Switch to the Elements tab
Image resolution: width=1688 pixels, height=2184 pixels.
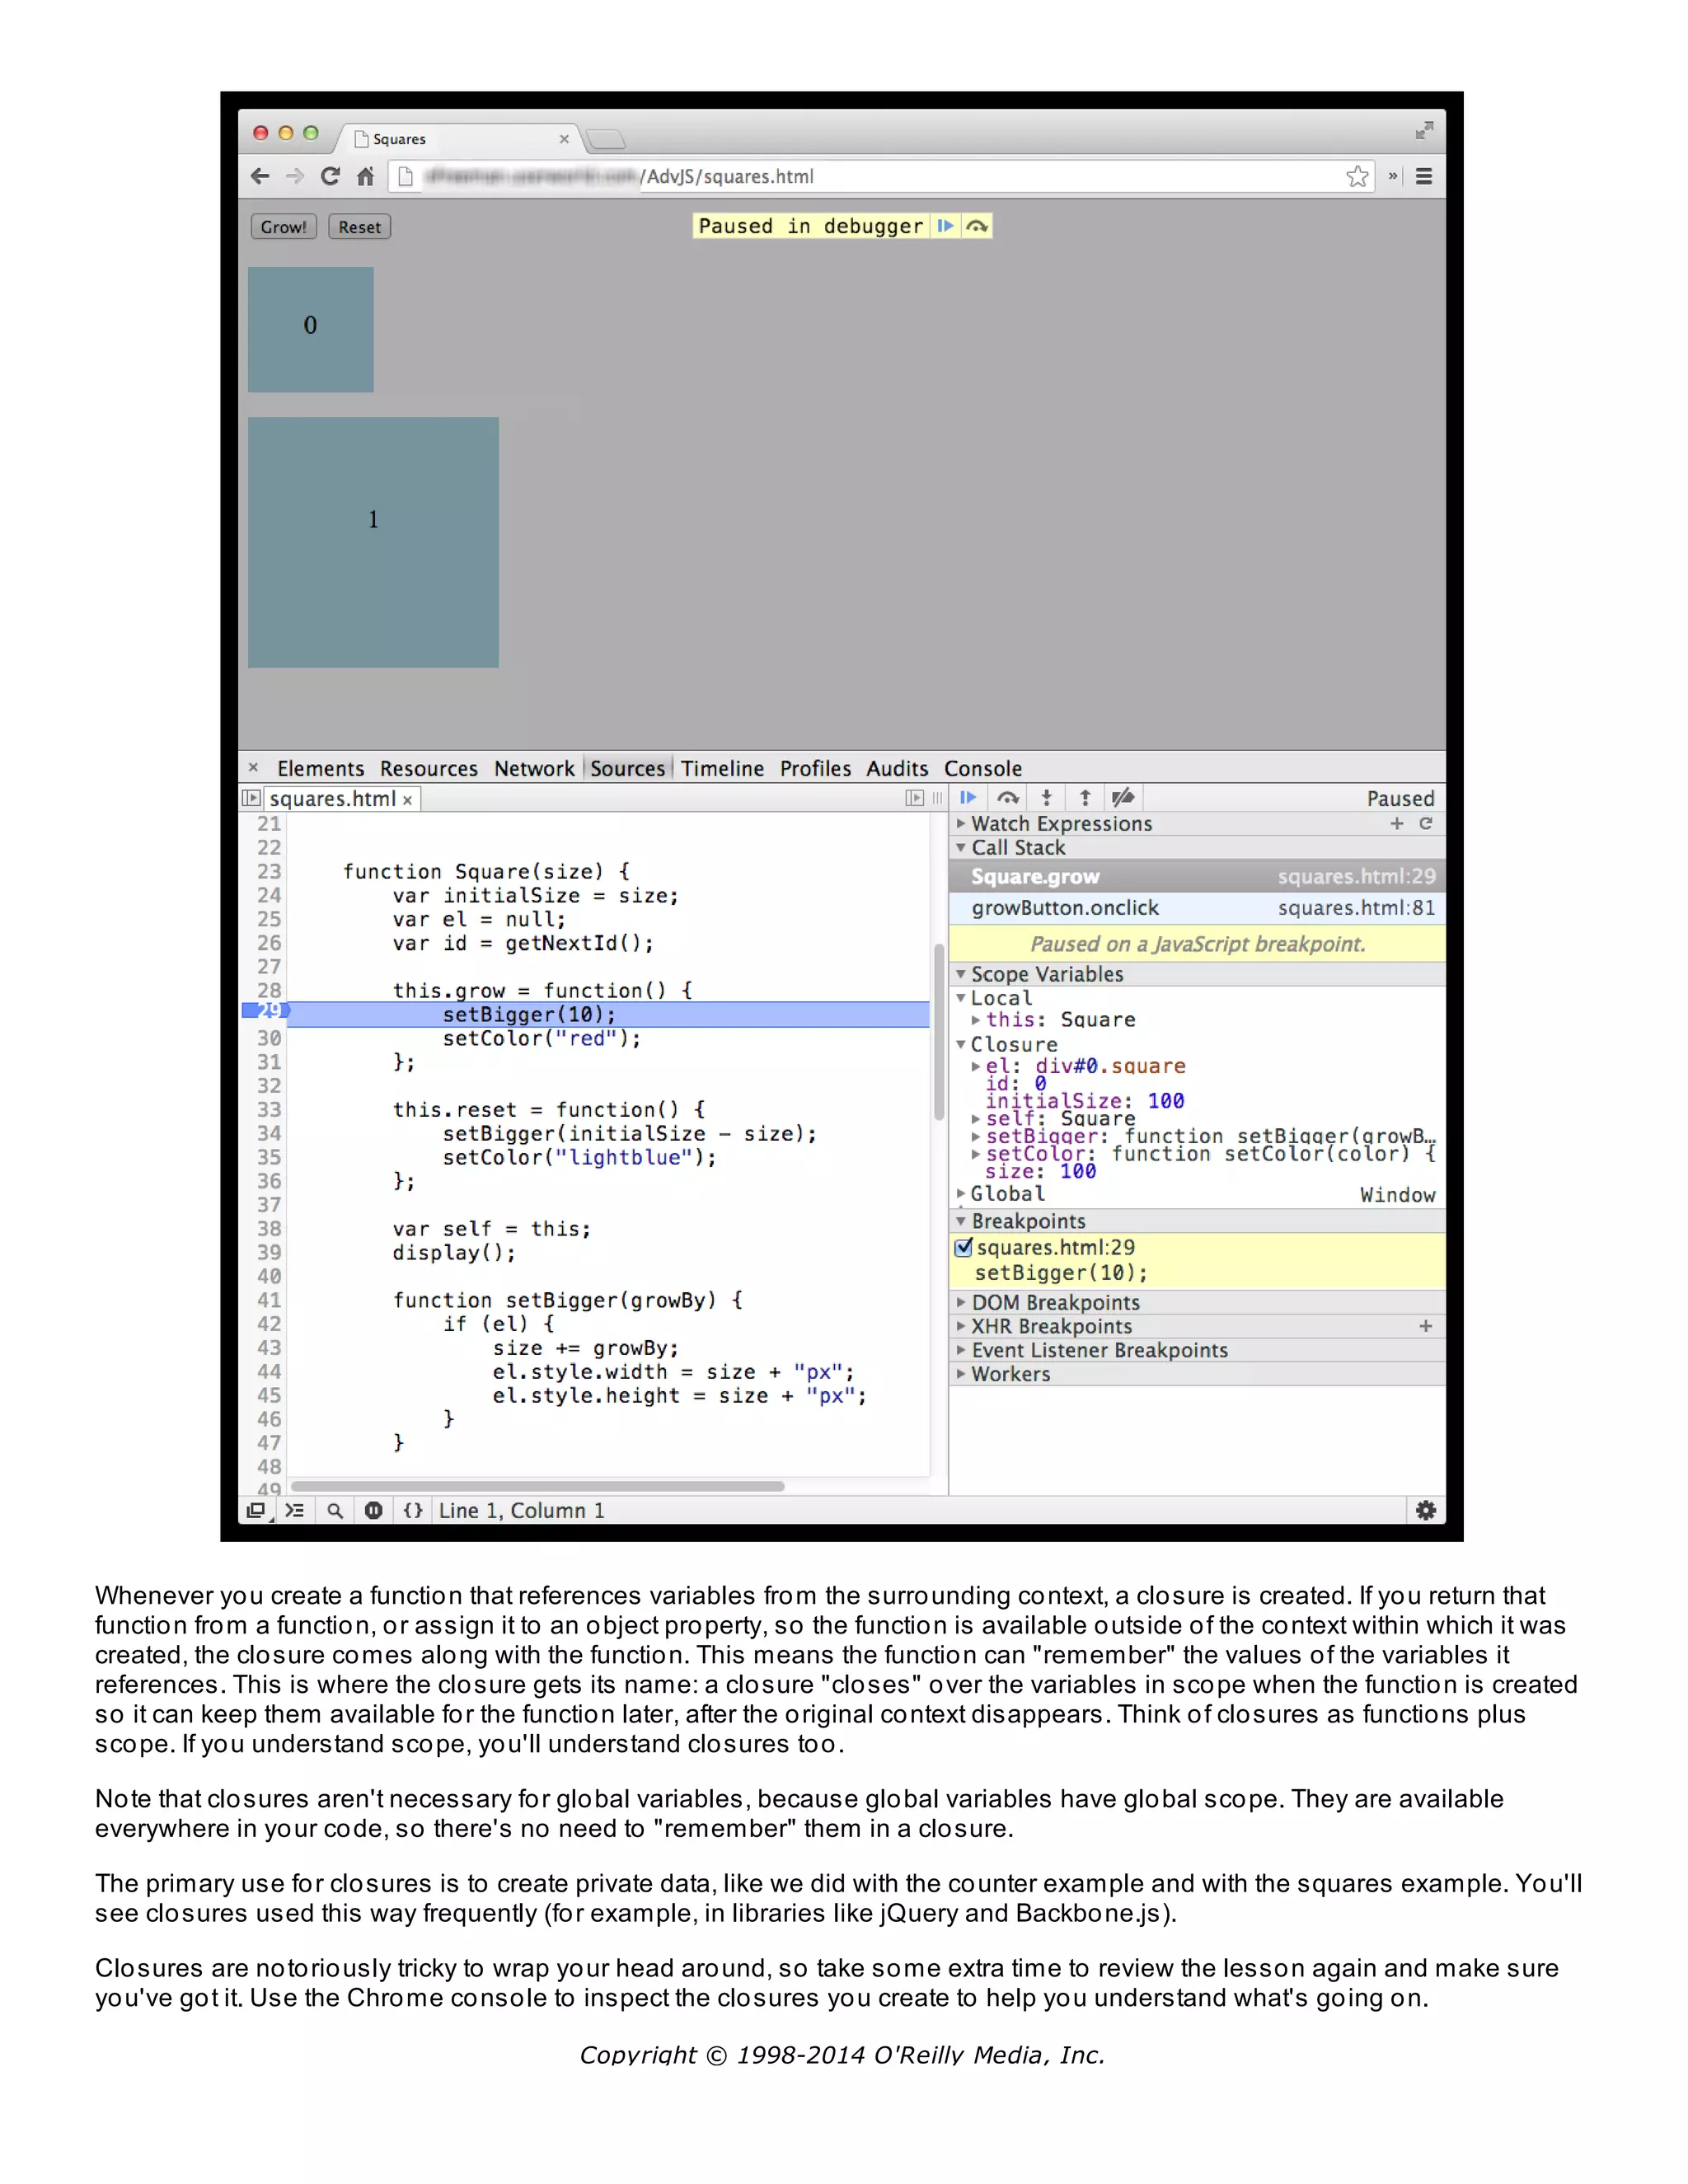(320, 768)
